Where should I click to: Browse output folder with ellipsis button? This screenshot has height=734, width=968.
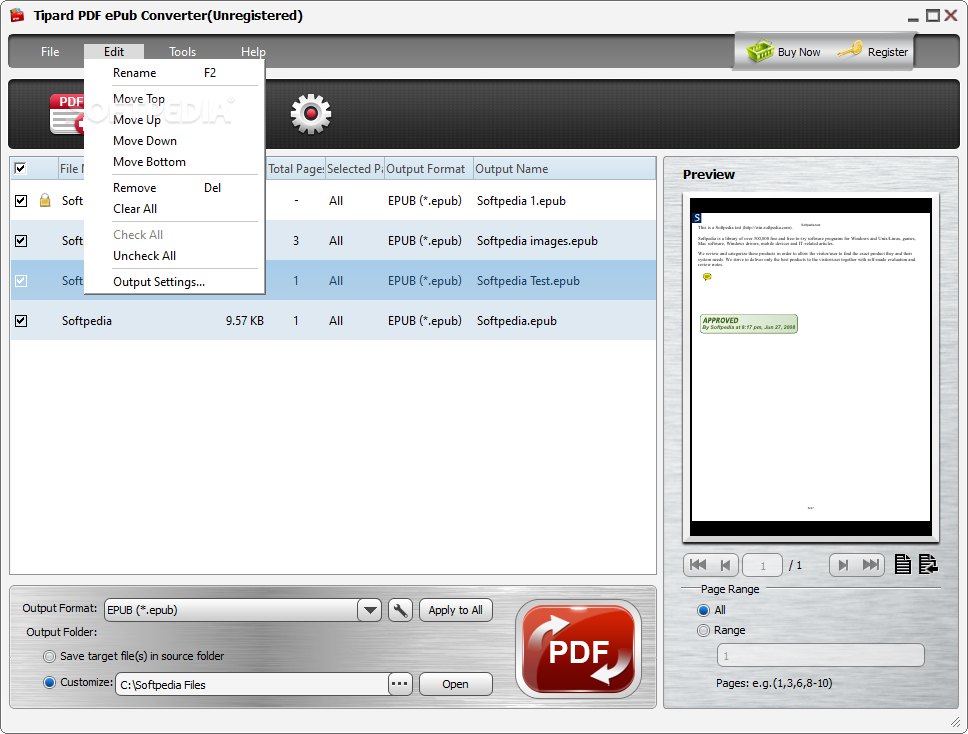(x=400, y=684)
